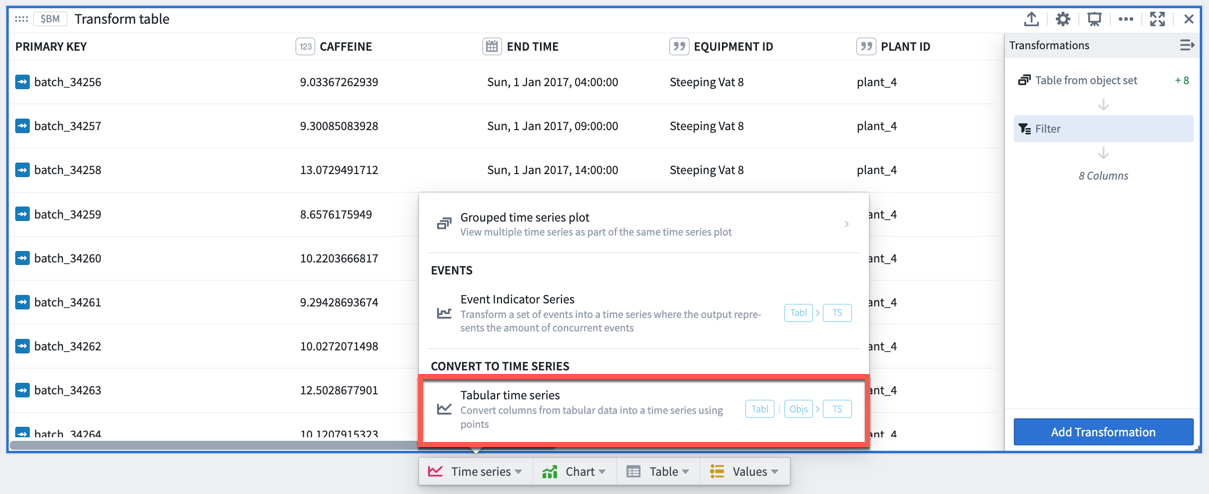The width and height of the screenshot is (1209, 494).
Task: Click Tabl tag on Tabular time series
Action: pyautogui.click(x=760, y=409)
